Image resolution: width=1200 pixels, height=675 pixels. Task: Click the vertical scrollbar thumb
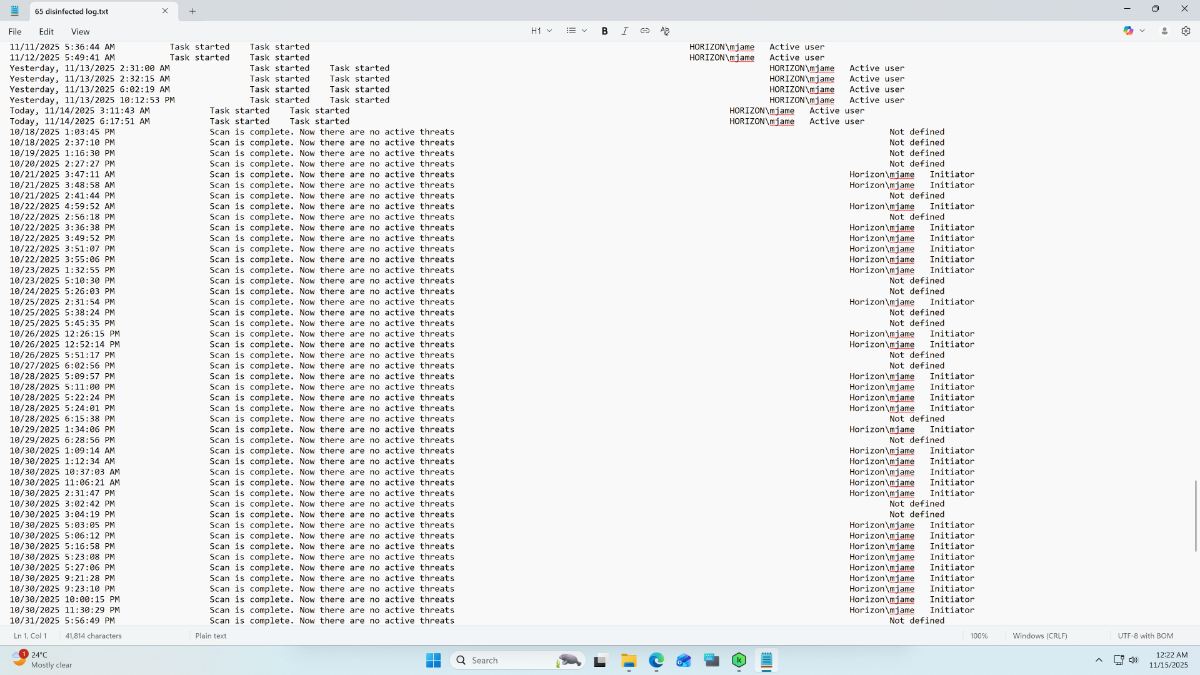tap(1195, 516)
